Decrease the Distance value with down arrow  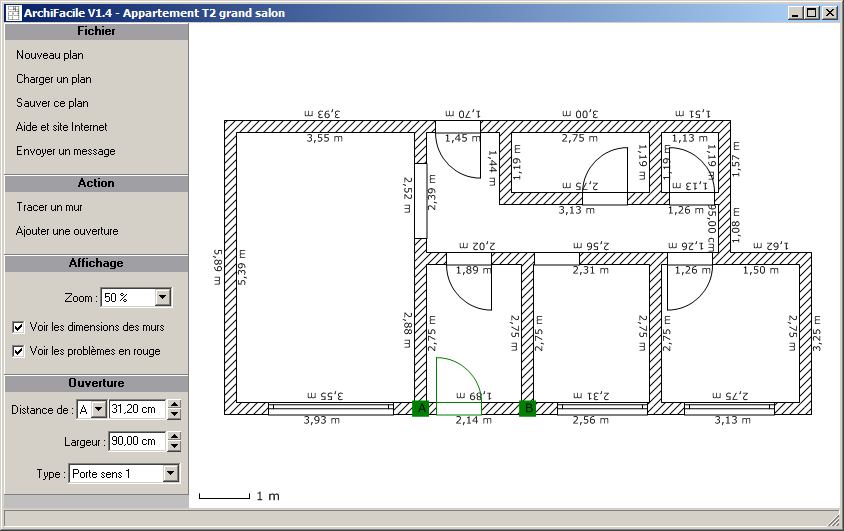click(x=174, y=414)
